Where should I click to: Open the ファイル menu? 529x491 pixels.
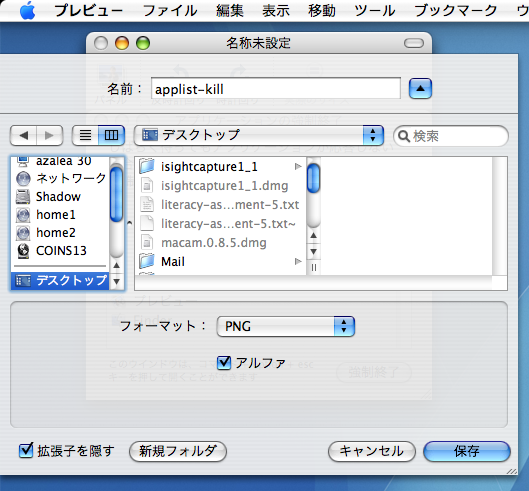coord(170,10)
